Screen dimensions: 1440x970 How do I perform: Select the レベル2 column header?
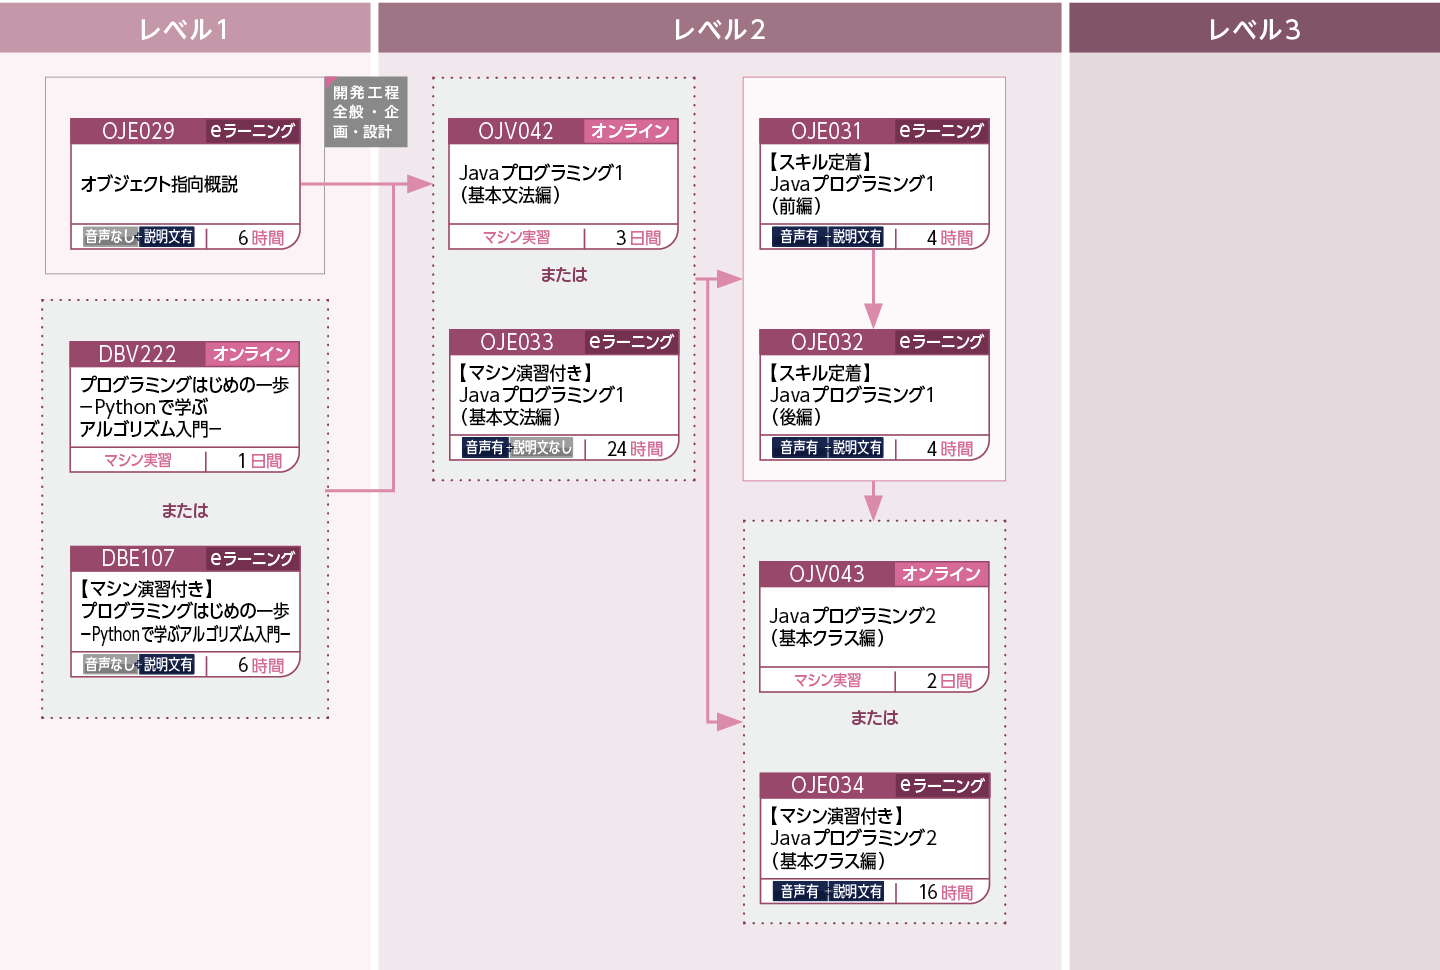click(x=719, y=27)
